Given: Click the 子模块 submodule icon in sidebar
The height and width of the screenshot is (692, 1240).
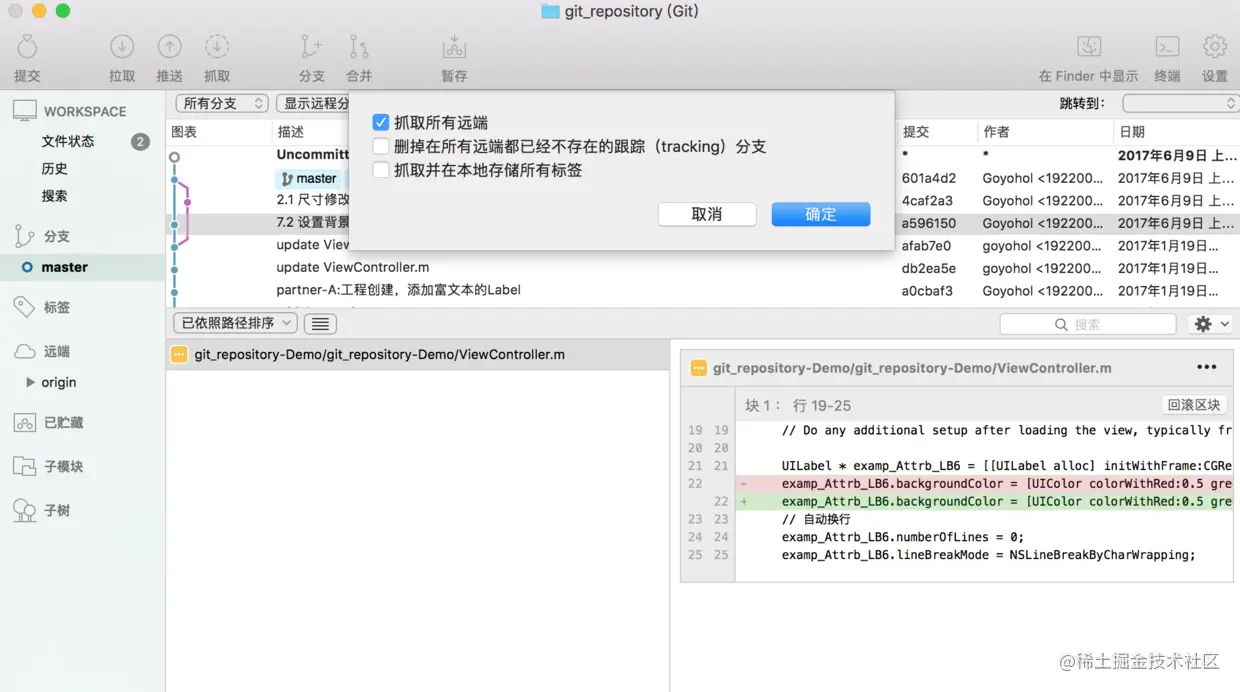Looking at the screenshot, I should [25, 466].
